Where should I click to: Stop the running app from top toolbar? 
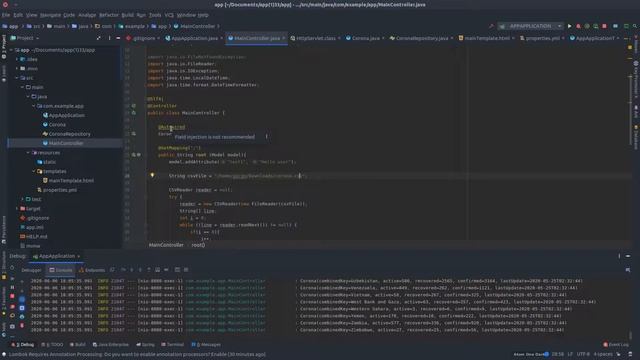point(604,26)
